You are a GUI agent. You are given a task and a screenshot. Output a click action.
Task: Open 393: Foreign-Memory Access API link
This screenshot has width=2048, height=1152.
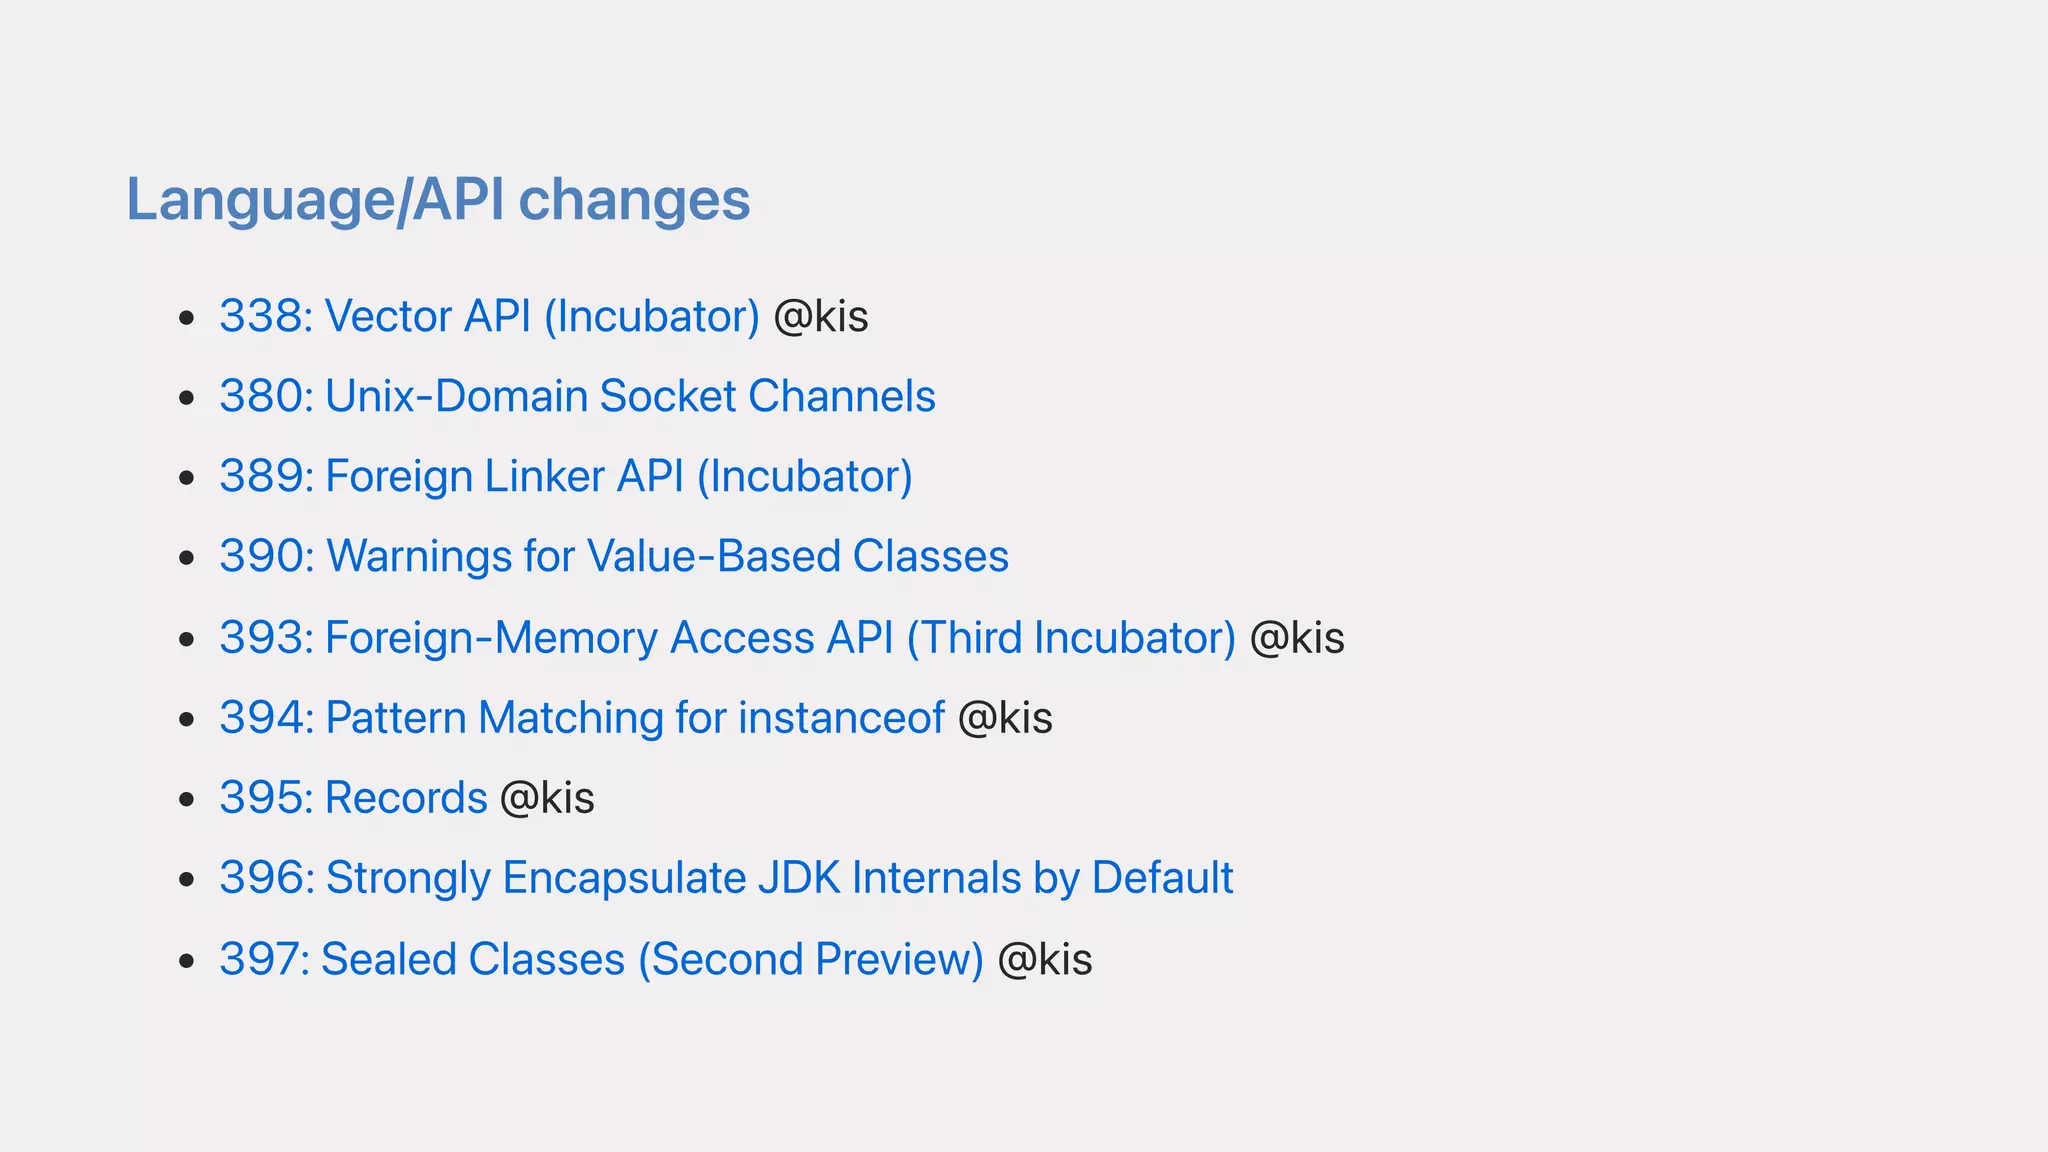click(x=727, y=638)
